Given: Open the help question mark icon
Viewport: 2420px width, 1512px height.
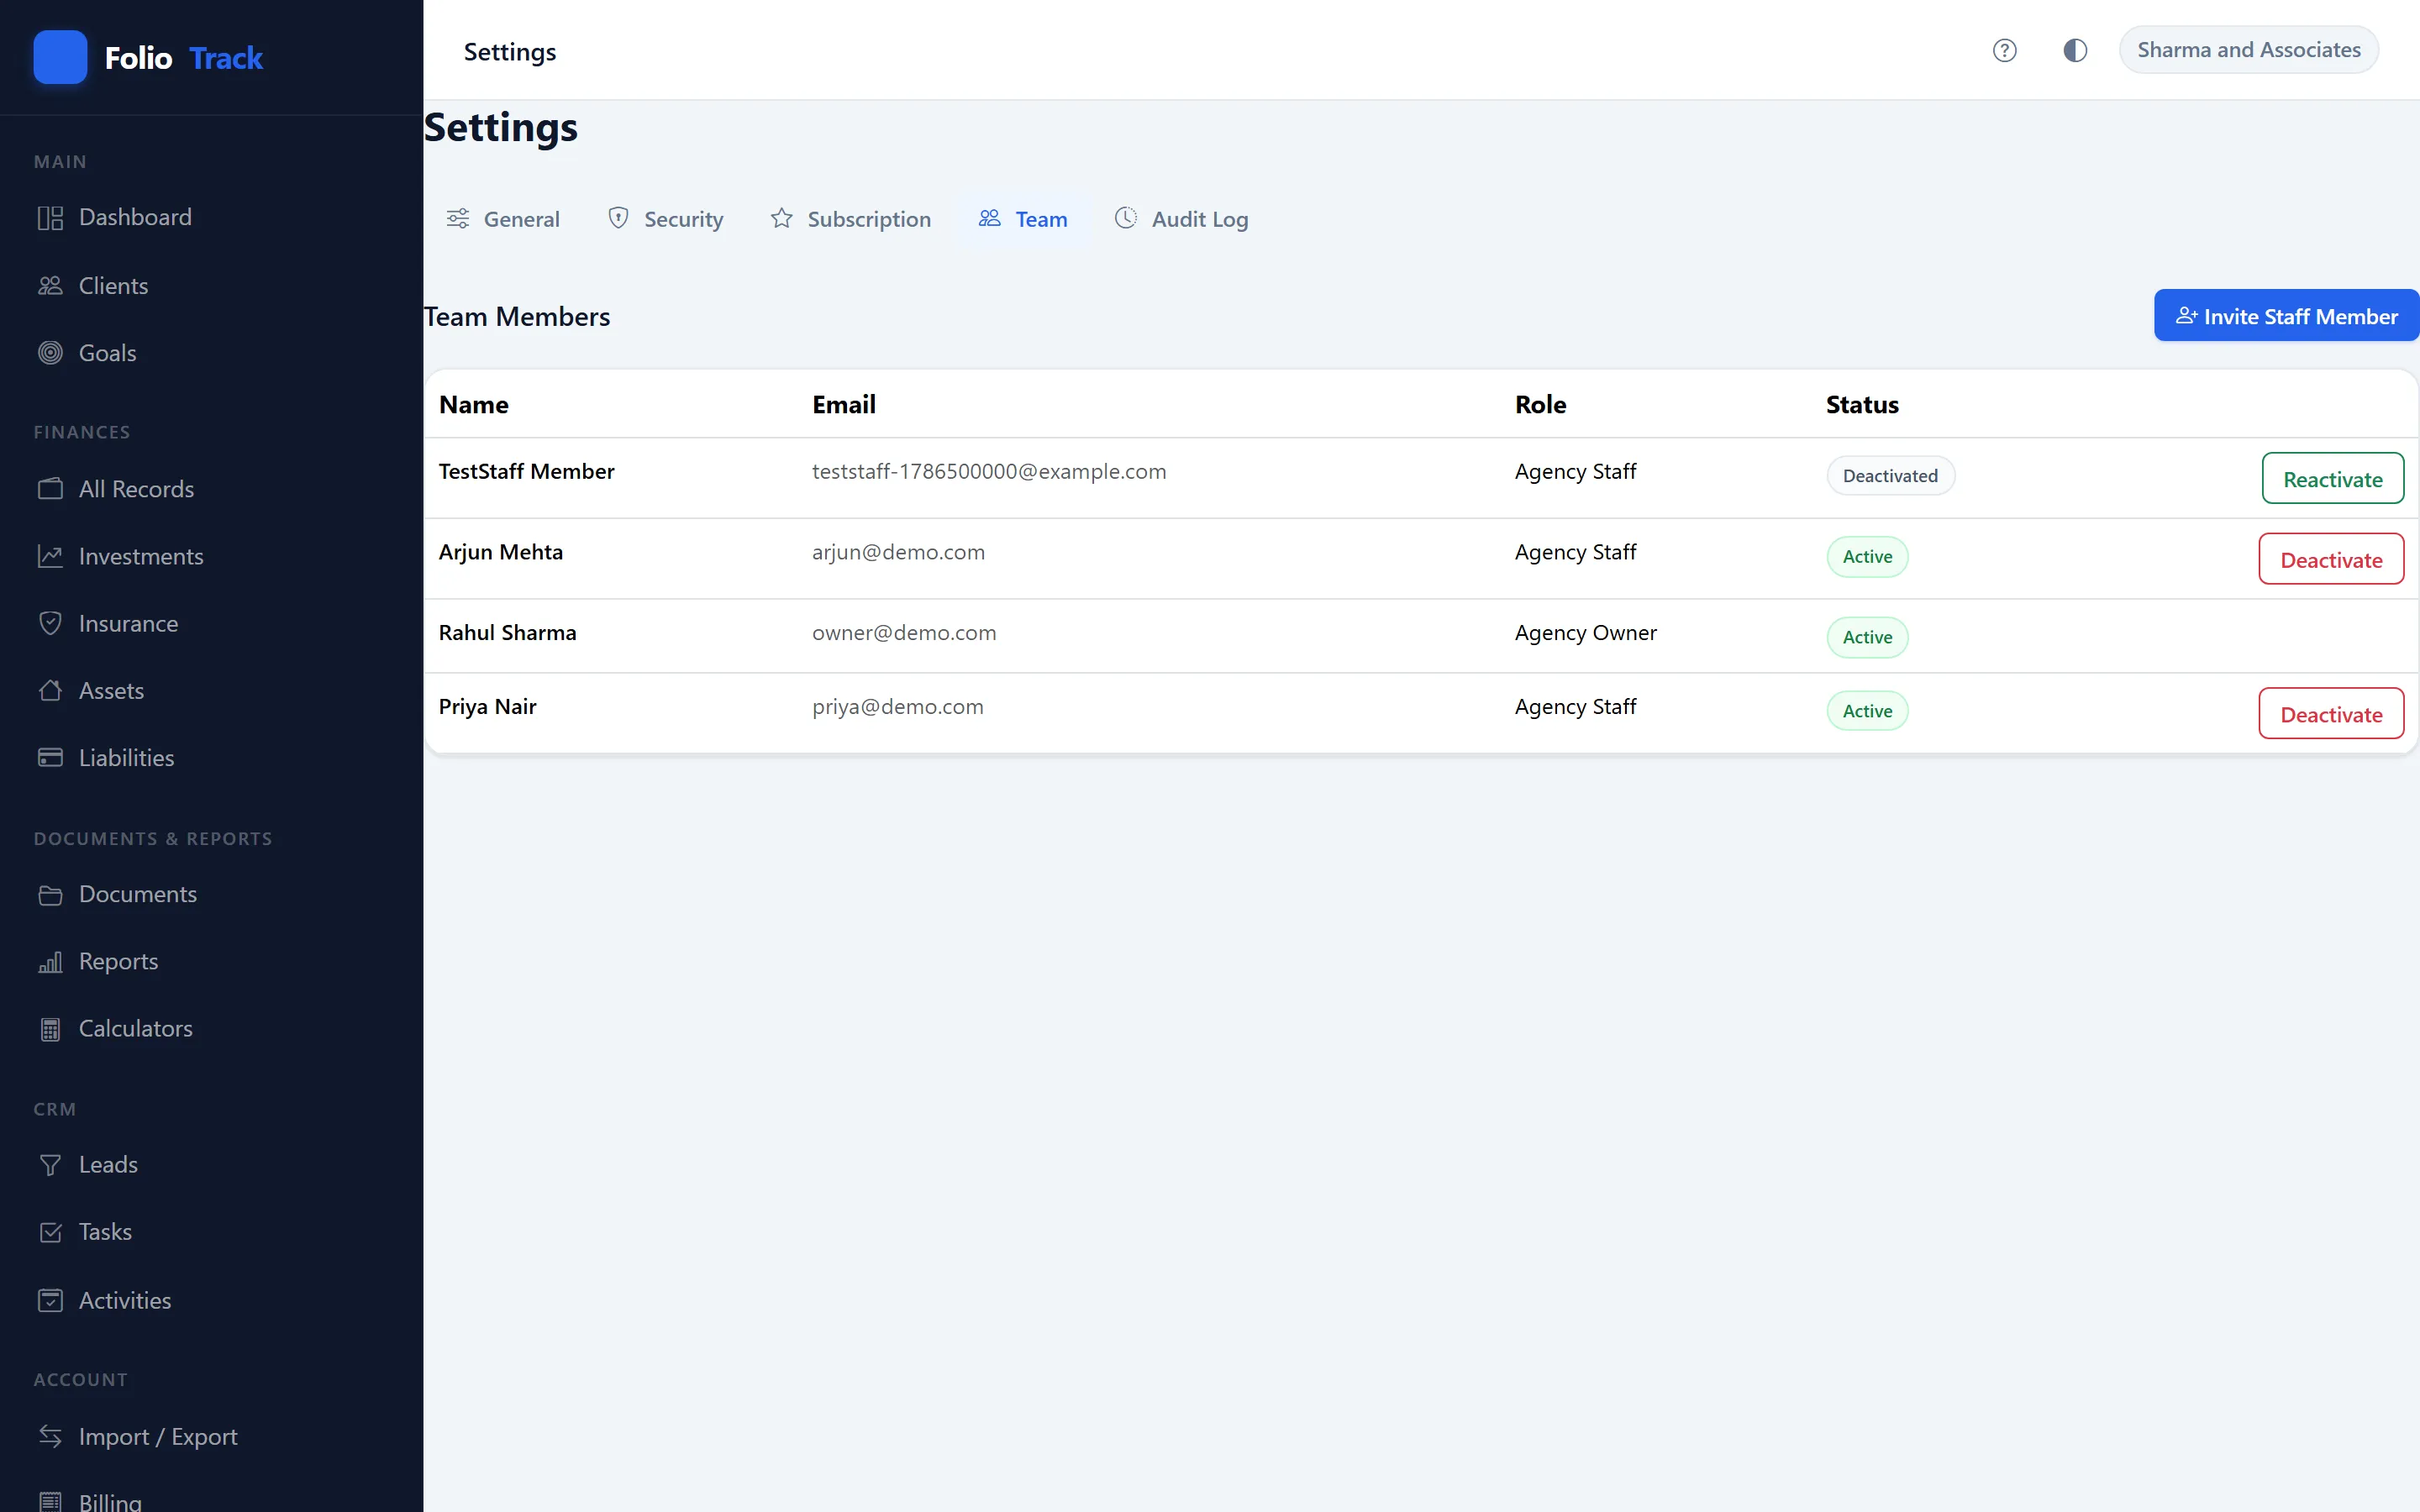Looking at the screenshot, I should coord(2004,50).
